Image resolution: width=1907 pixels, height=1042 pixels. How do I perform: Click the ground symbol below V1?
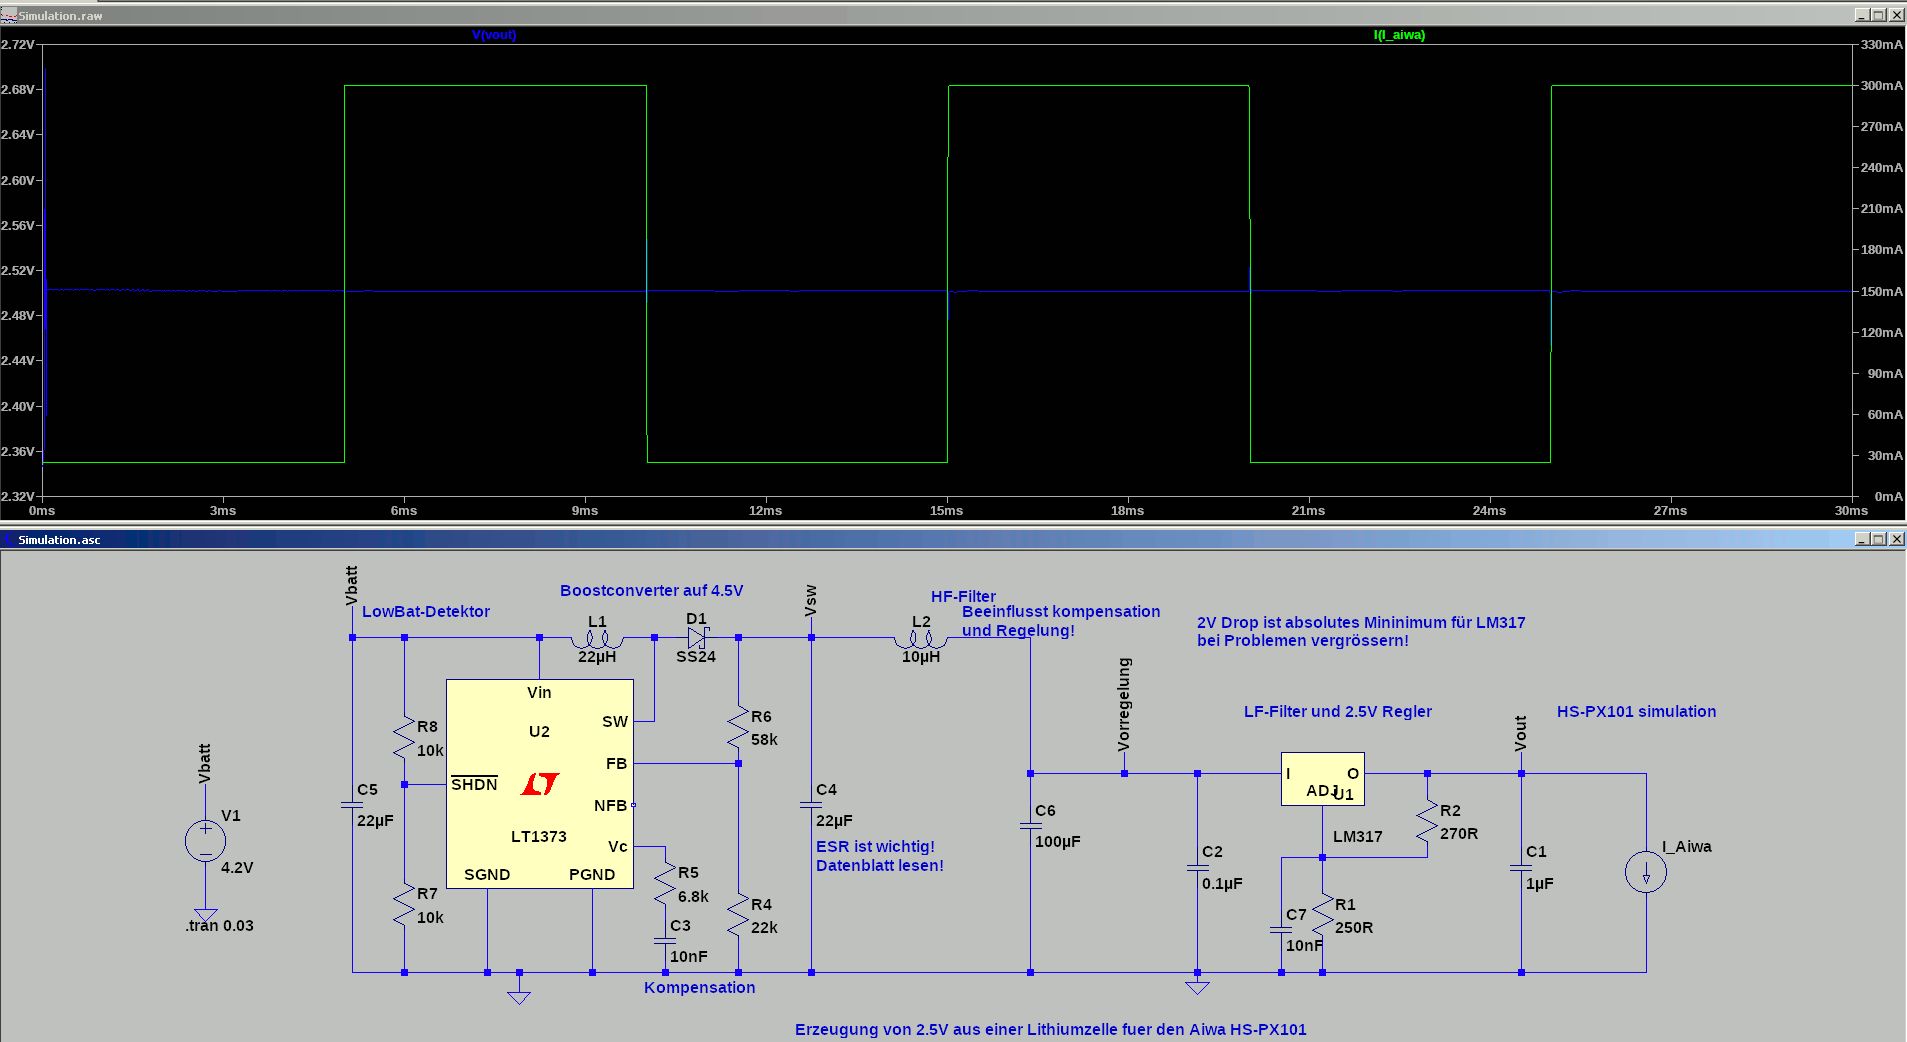(x=205, y=914)
